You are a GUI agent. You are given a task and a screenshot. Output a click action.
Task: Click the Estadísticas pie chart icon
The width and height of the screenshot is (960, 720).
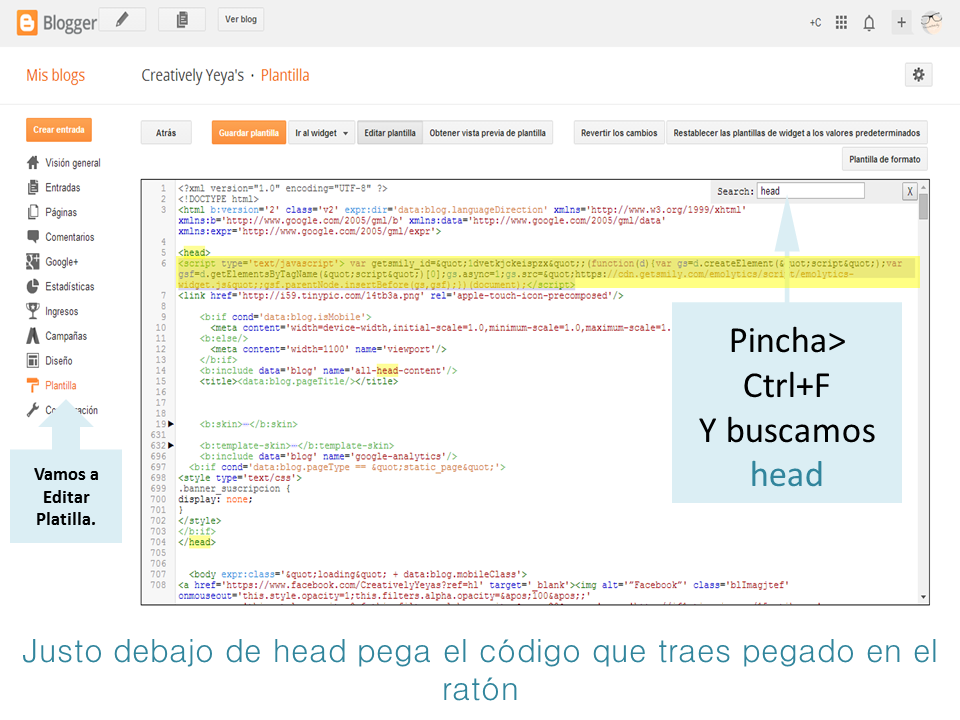tap(32, 286)
